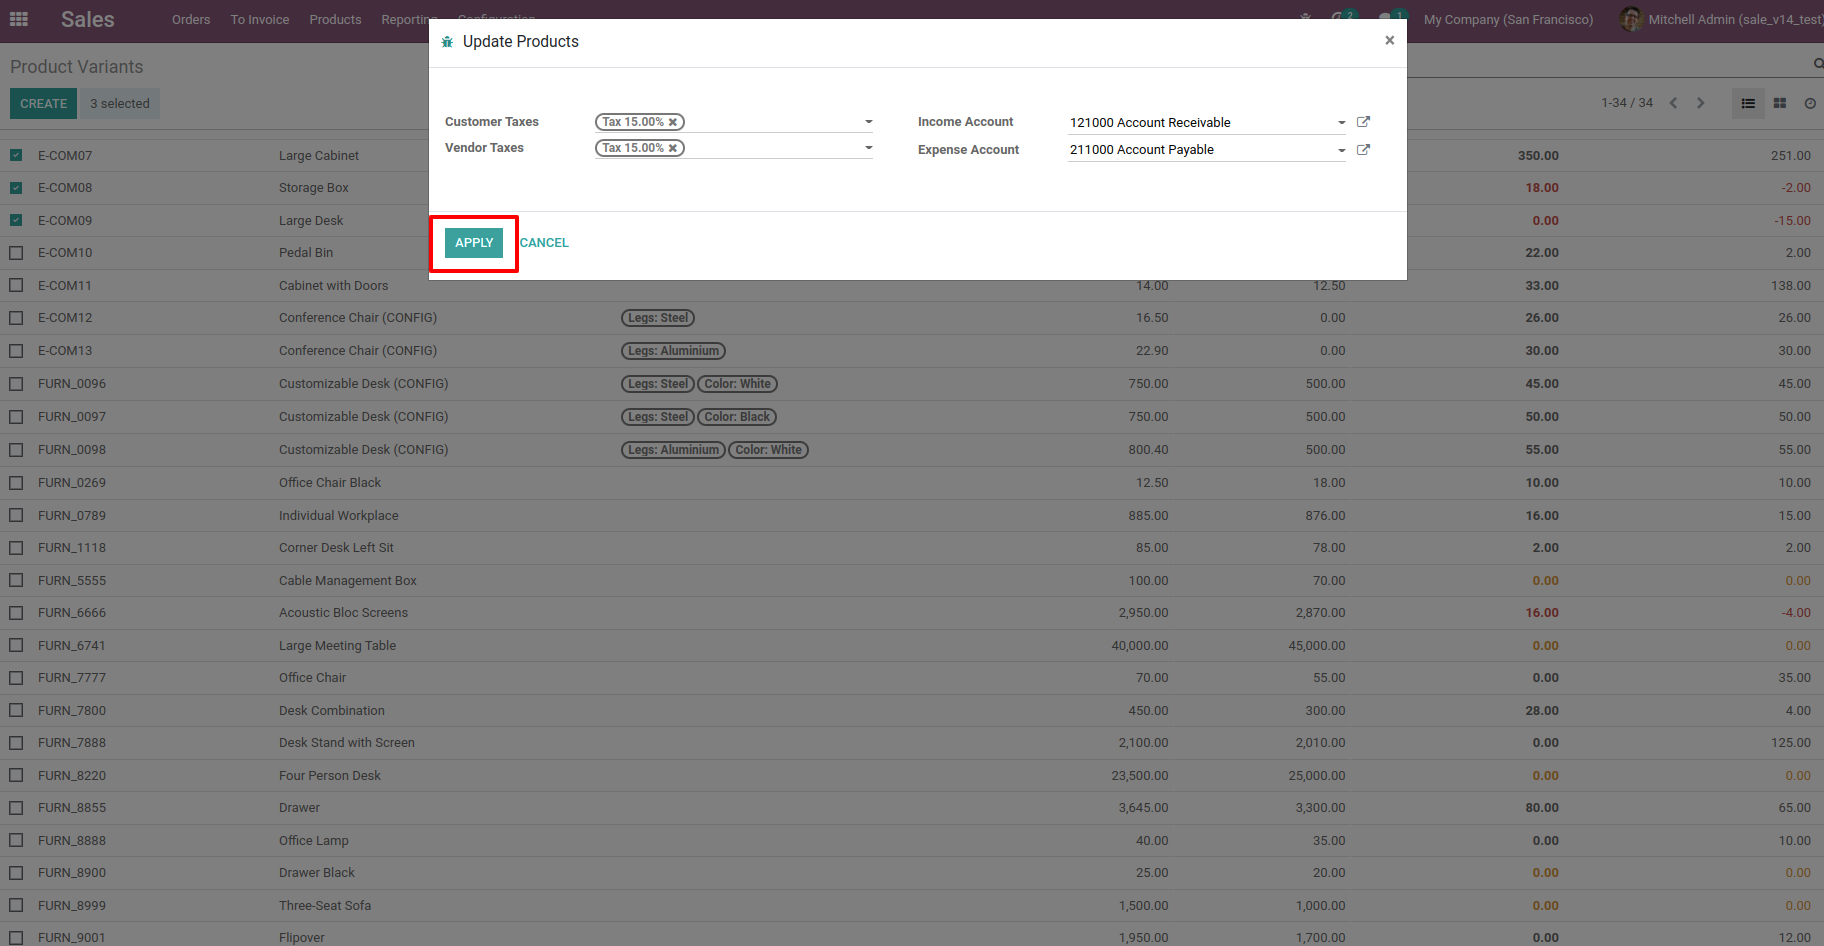The width and height of the screenshot is (1824, 946).
Task: Check the E-COM10 Pedal Bin checkbox
Action: pos(16,253)
